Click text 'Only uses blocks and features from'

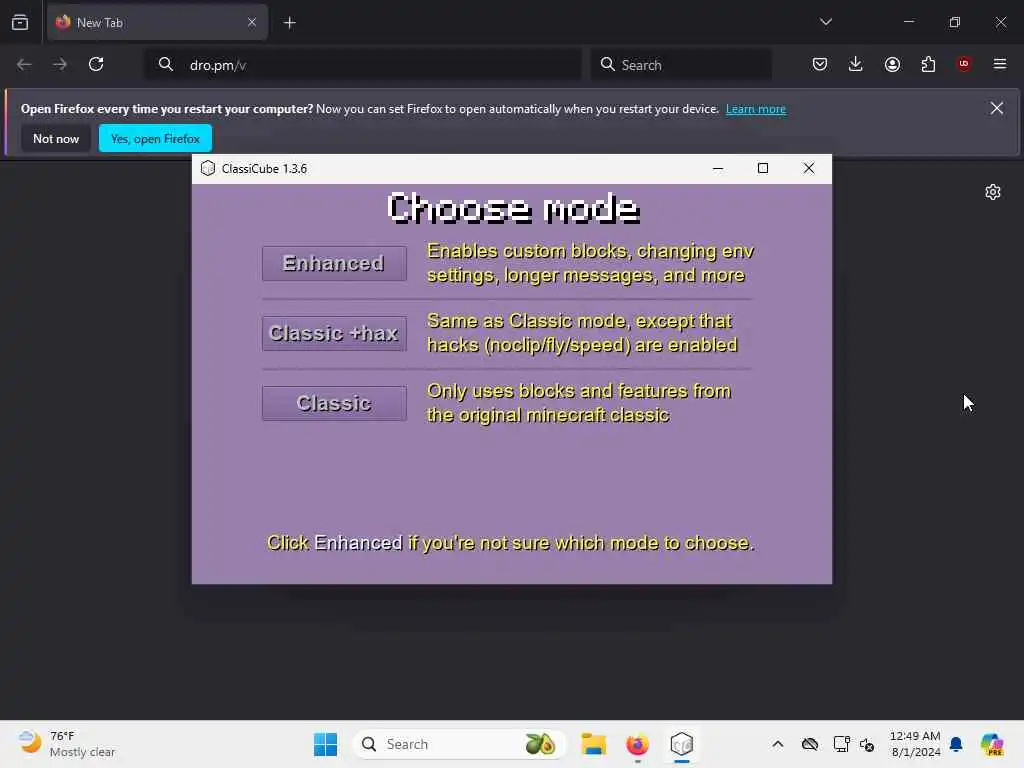pyautogui.click(x=579, y=391)
